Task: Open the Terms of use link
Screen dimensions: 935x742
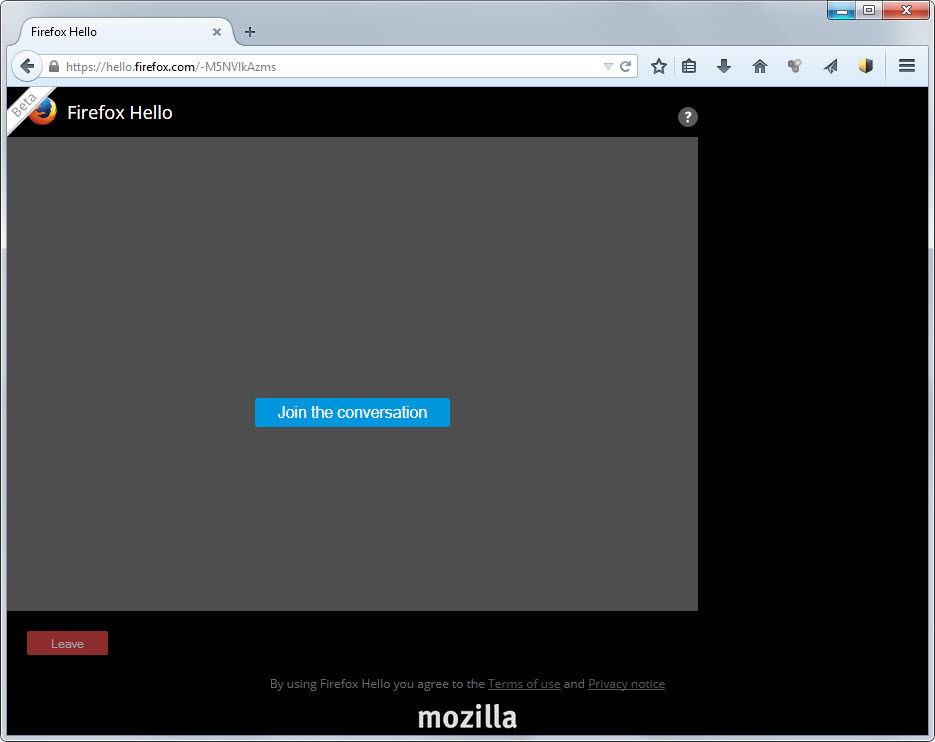Action: [x=524, y=684]
